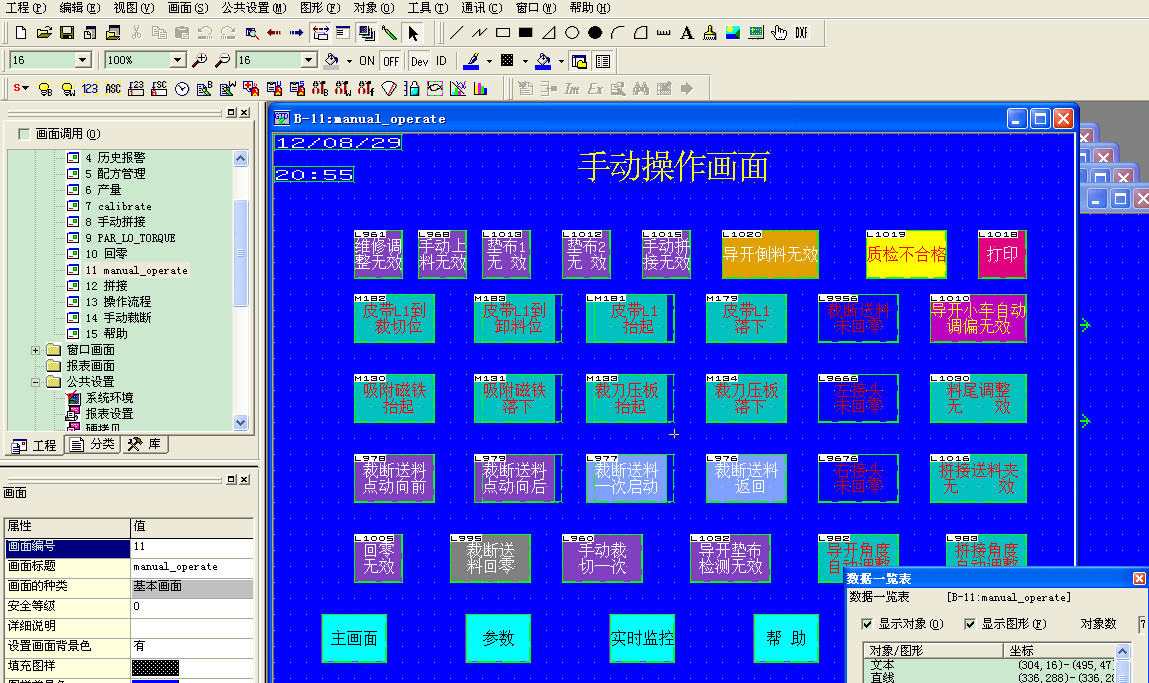Select the straight line drawing tool
The height and width of the screenshot is (683, 1149).
pos(457,33)
